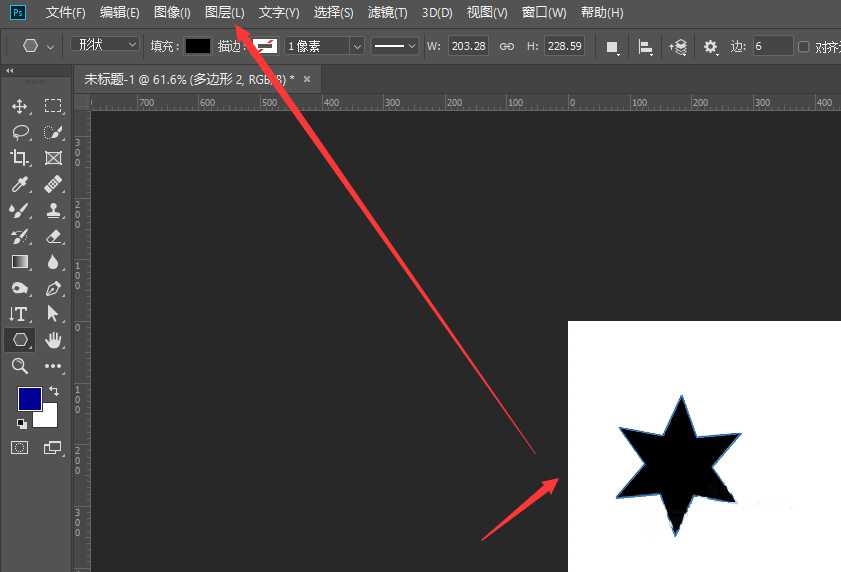841x572 pixels.
Task: Open the stroke width 1 像素 dropdown
Action: point(357,47)
